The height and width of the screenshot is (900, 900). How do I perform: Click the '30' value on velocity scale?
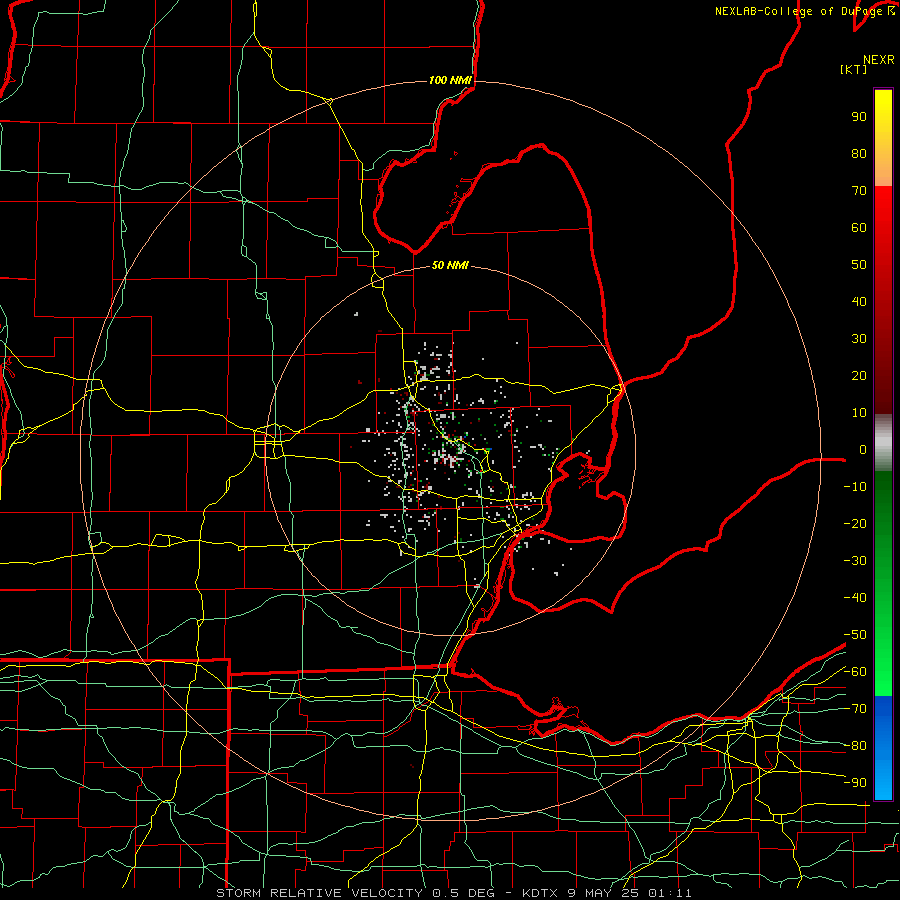pyautogui.click(x=859, y=339)
